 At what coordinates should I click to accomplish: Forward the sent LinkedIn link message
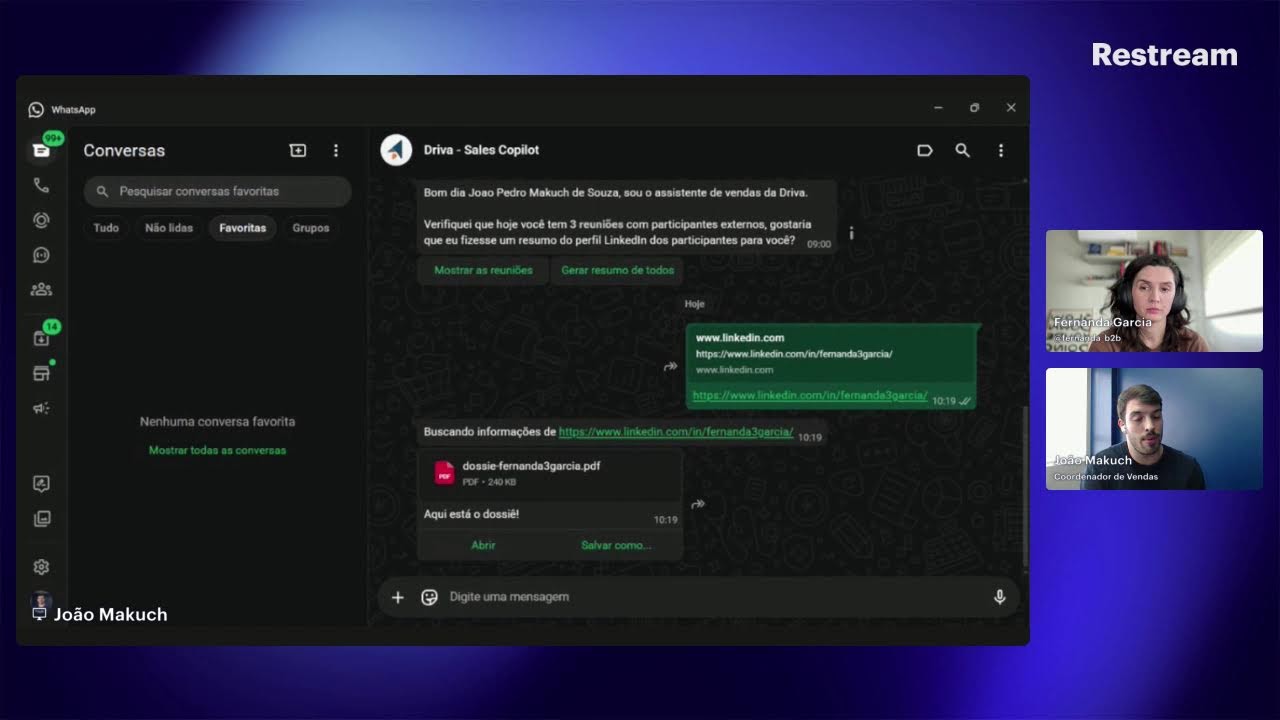670,367
